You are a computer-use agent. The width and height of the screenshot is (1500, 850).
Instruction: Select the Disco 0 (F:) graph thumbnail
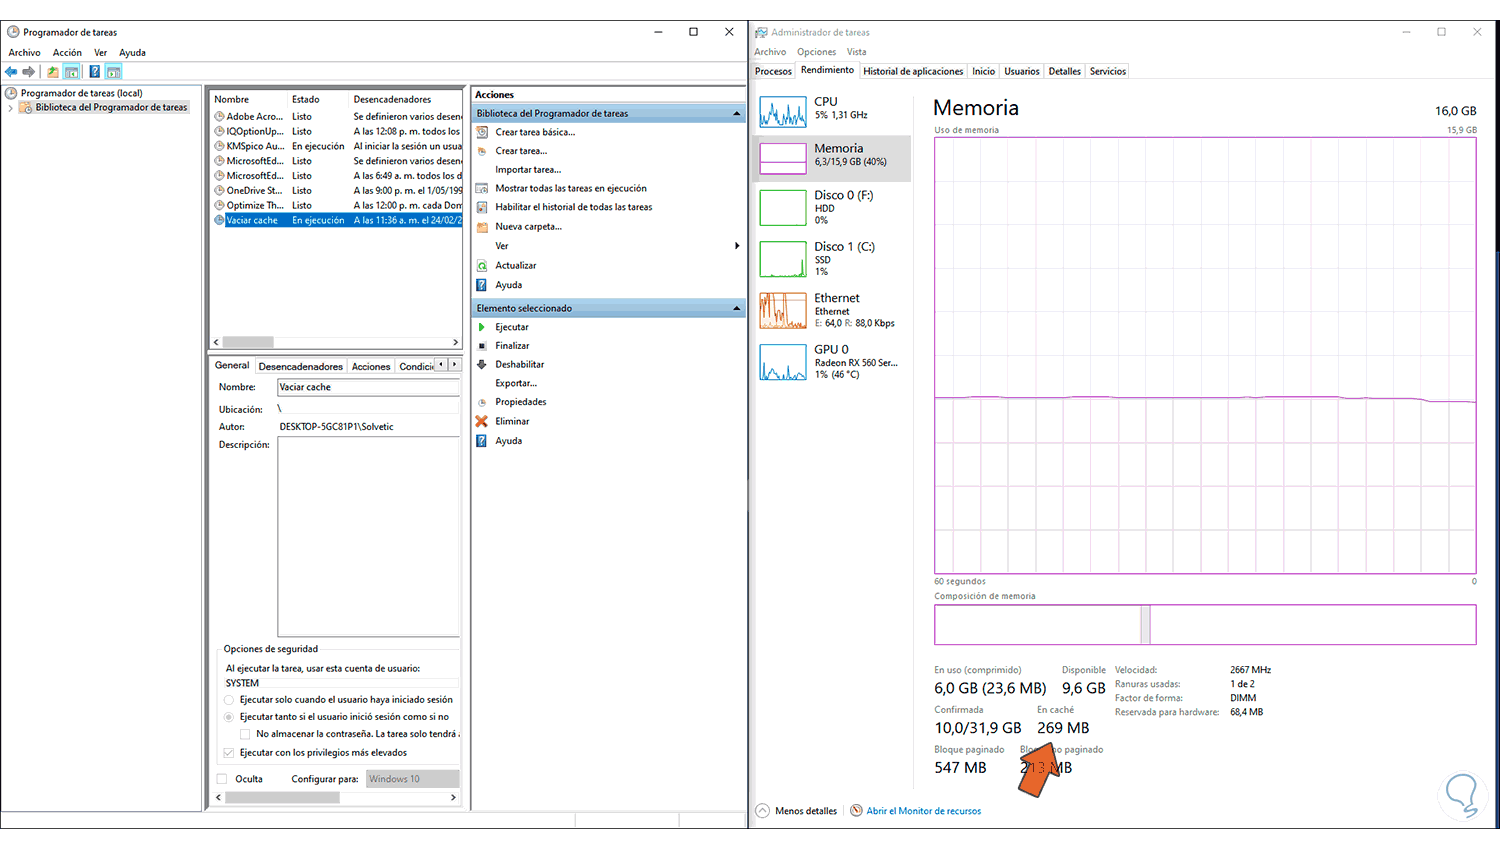click(x=783, y=208)
